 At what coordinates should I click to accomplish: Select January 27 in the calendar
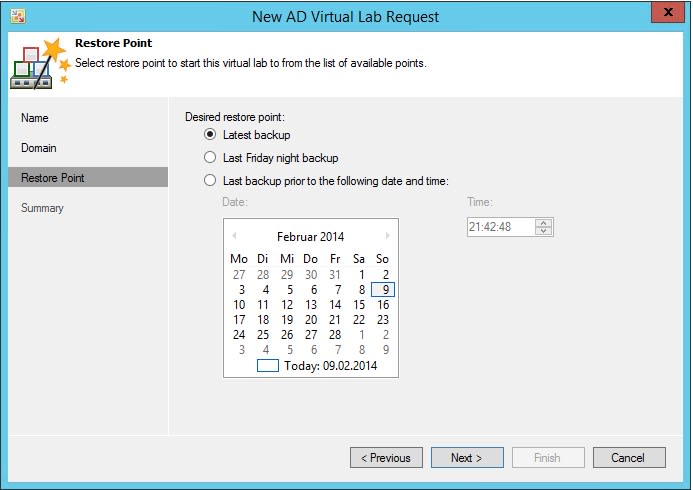click(239, 275)
